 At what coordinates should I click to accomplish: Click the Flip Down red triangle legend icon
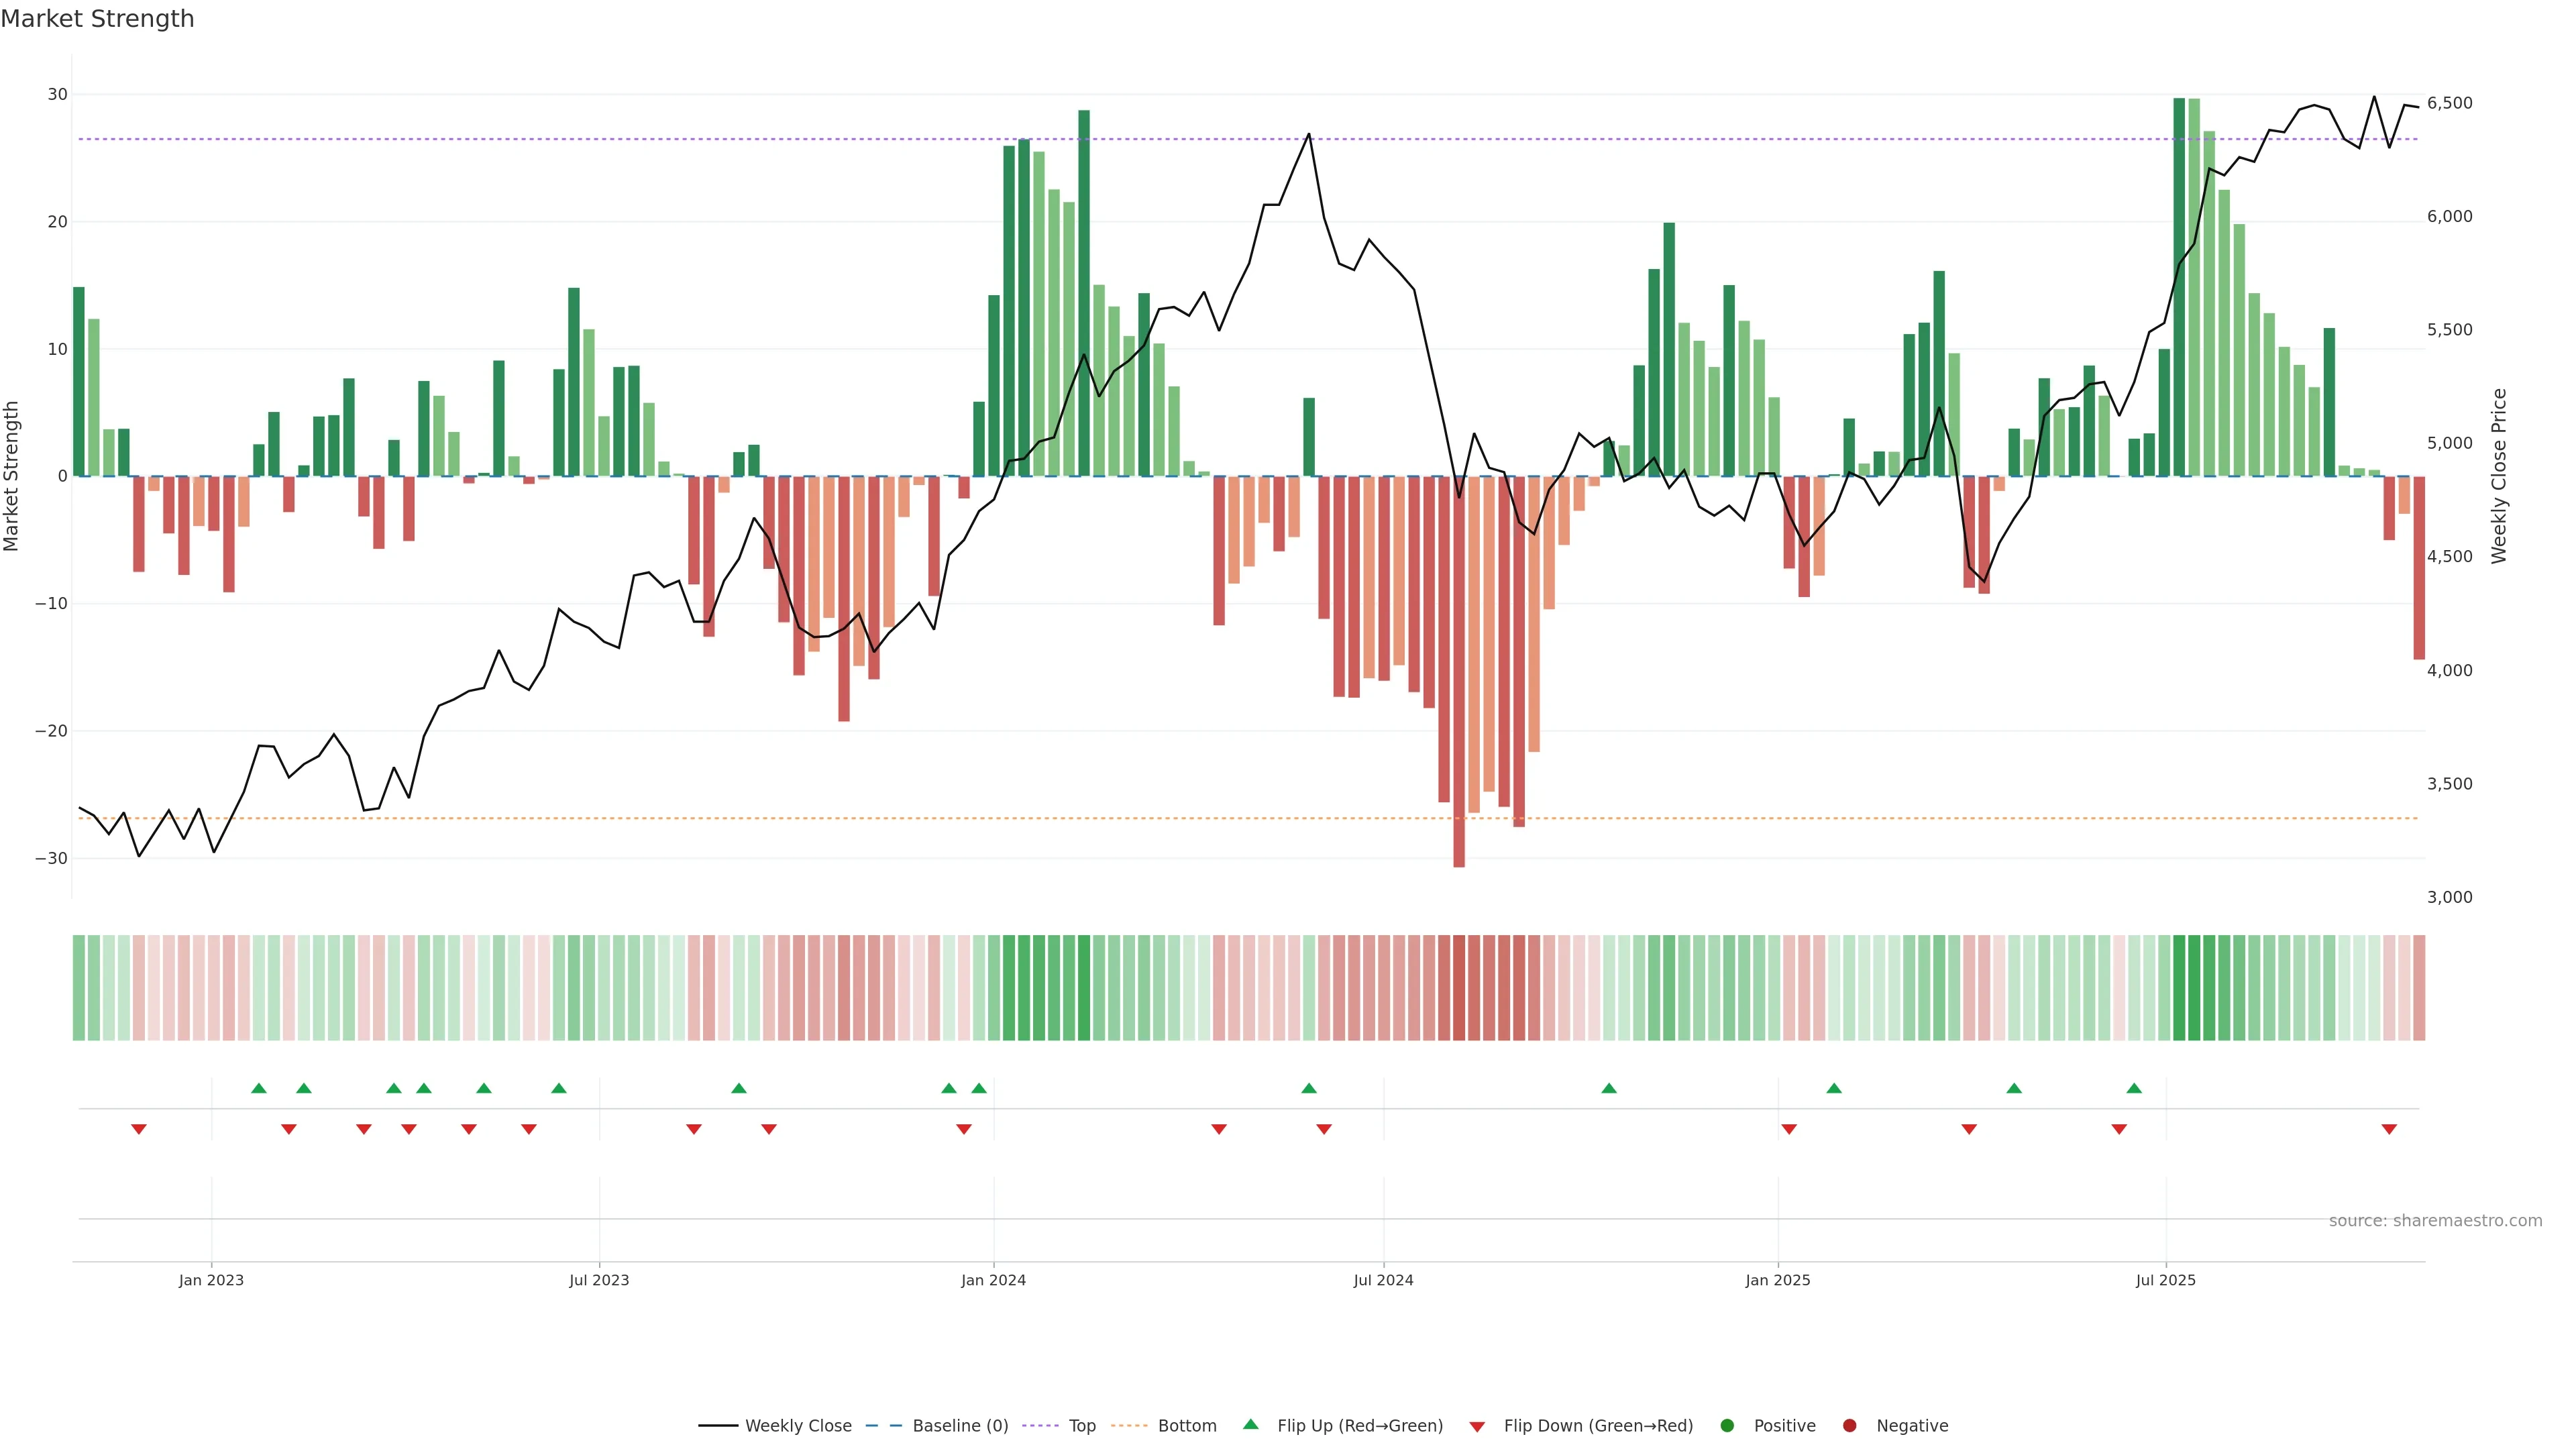point(1477,1427)
